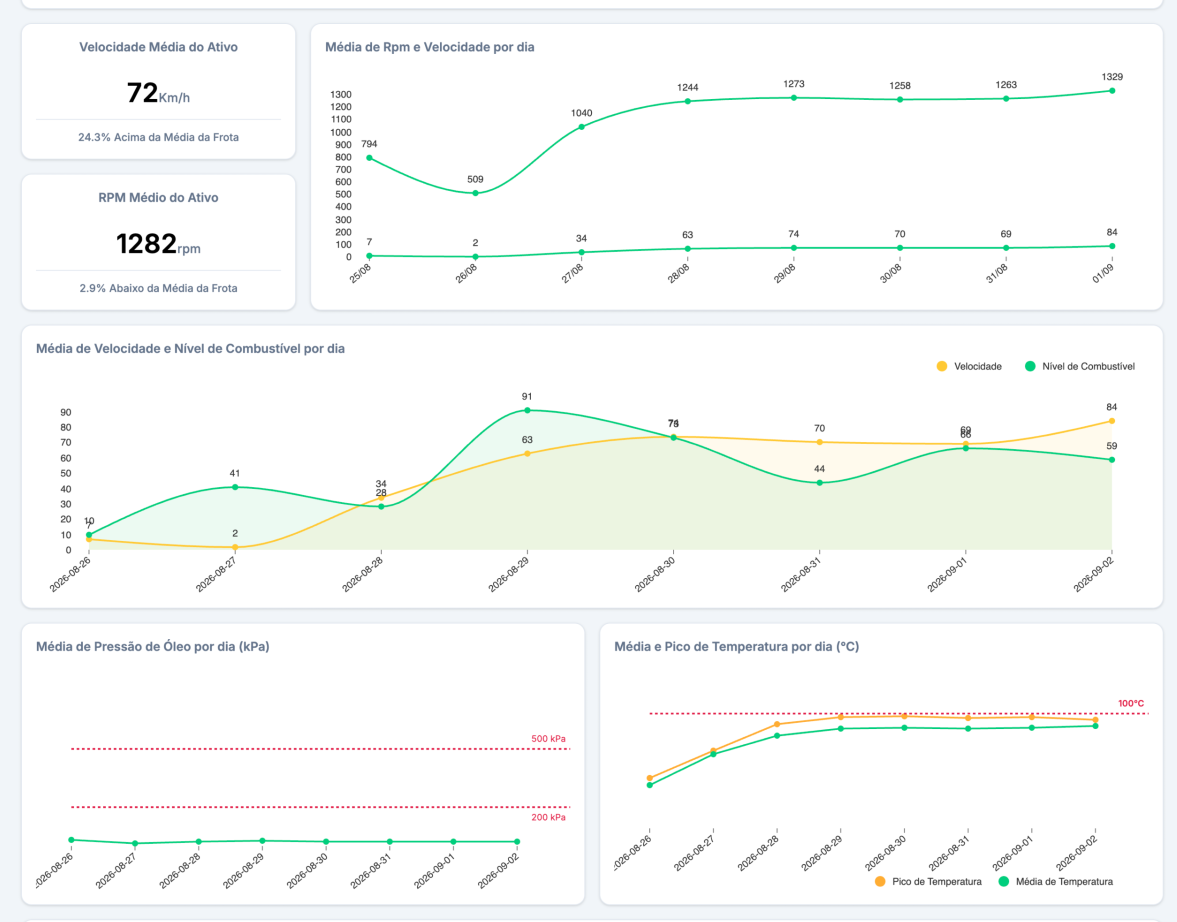Click the 29/08 axis label

pos(785,273)
